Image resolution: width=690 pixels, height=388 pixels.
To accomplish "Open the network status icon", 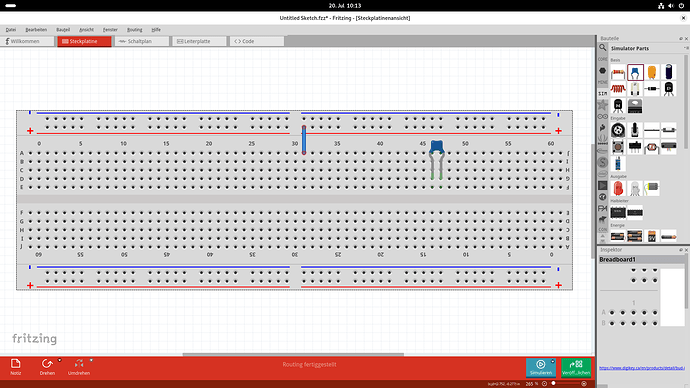I will (661, 6).
